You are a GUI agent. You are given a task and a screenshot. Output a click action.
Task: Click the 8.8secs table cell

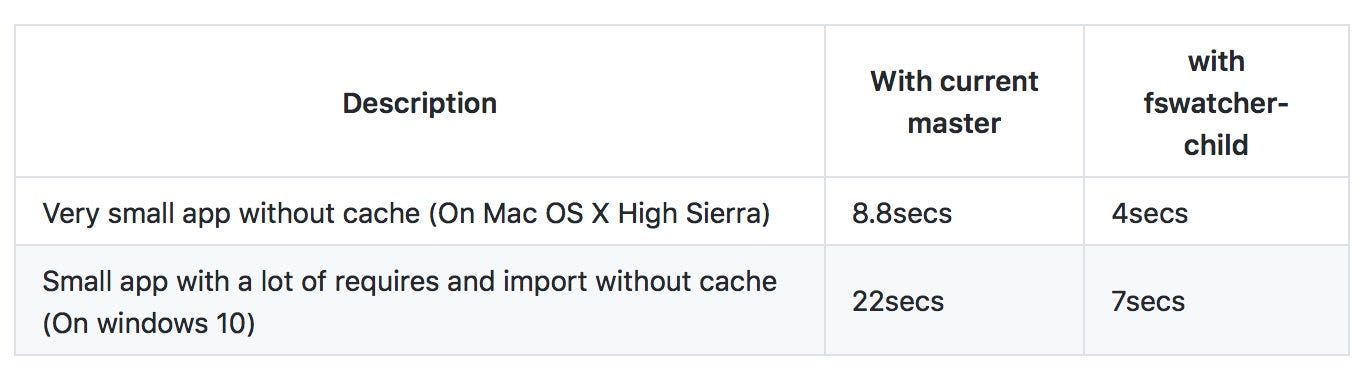pyautogui.click(x=954, y=213)
